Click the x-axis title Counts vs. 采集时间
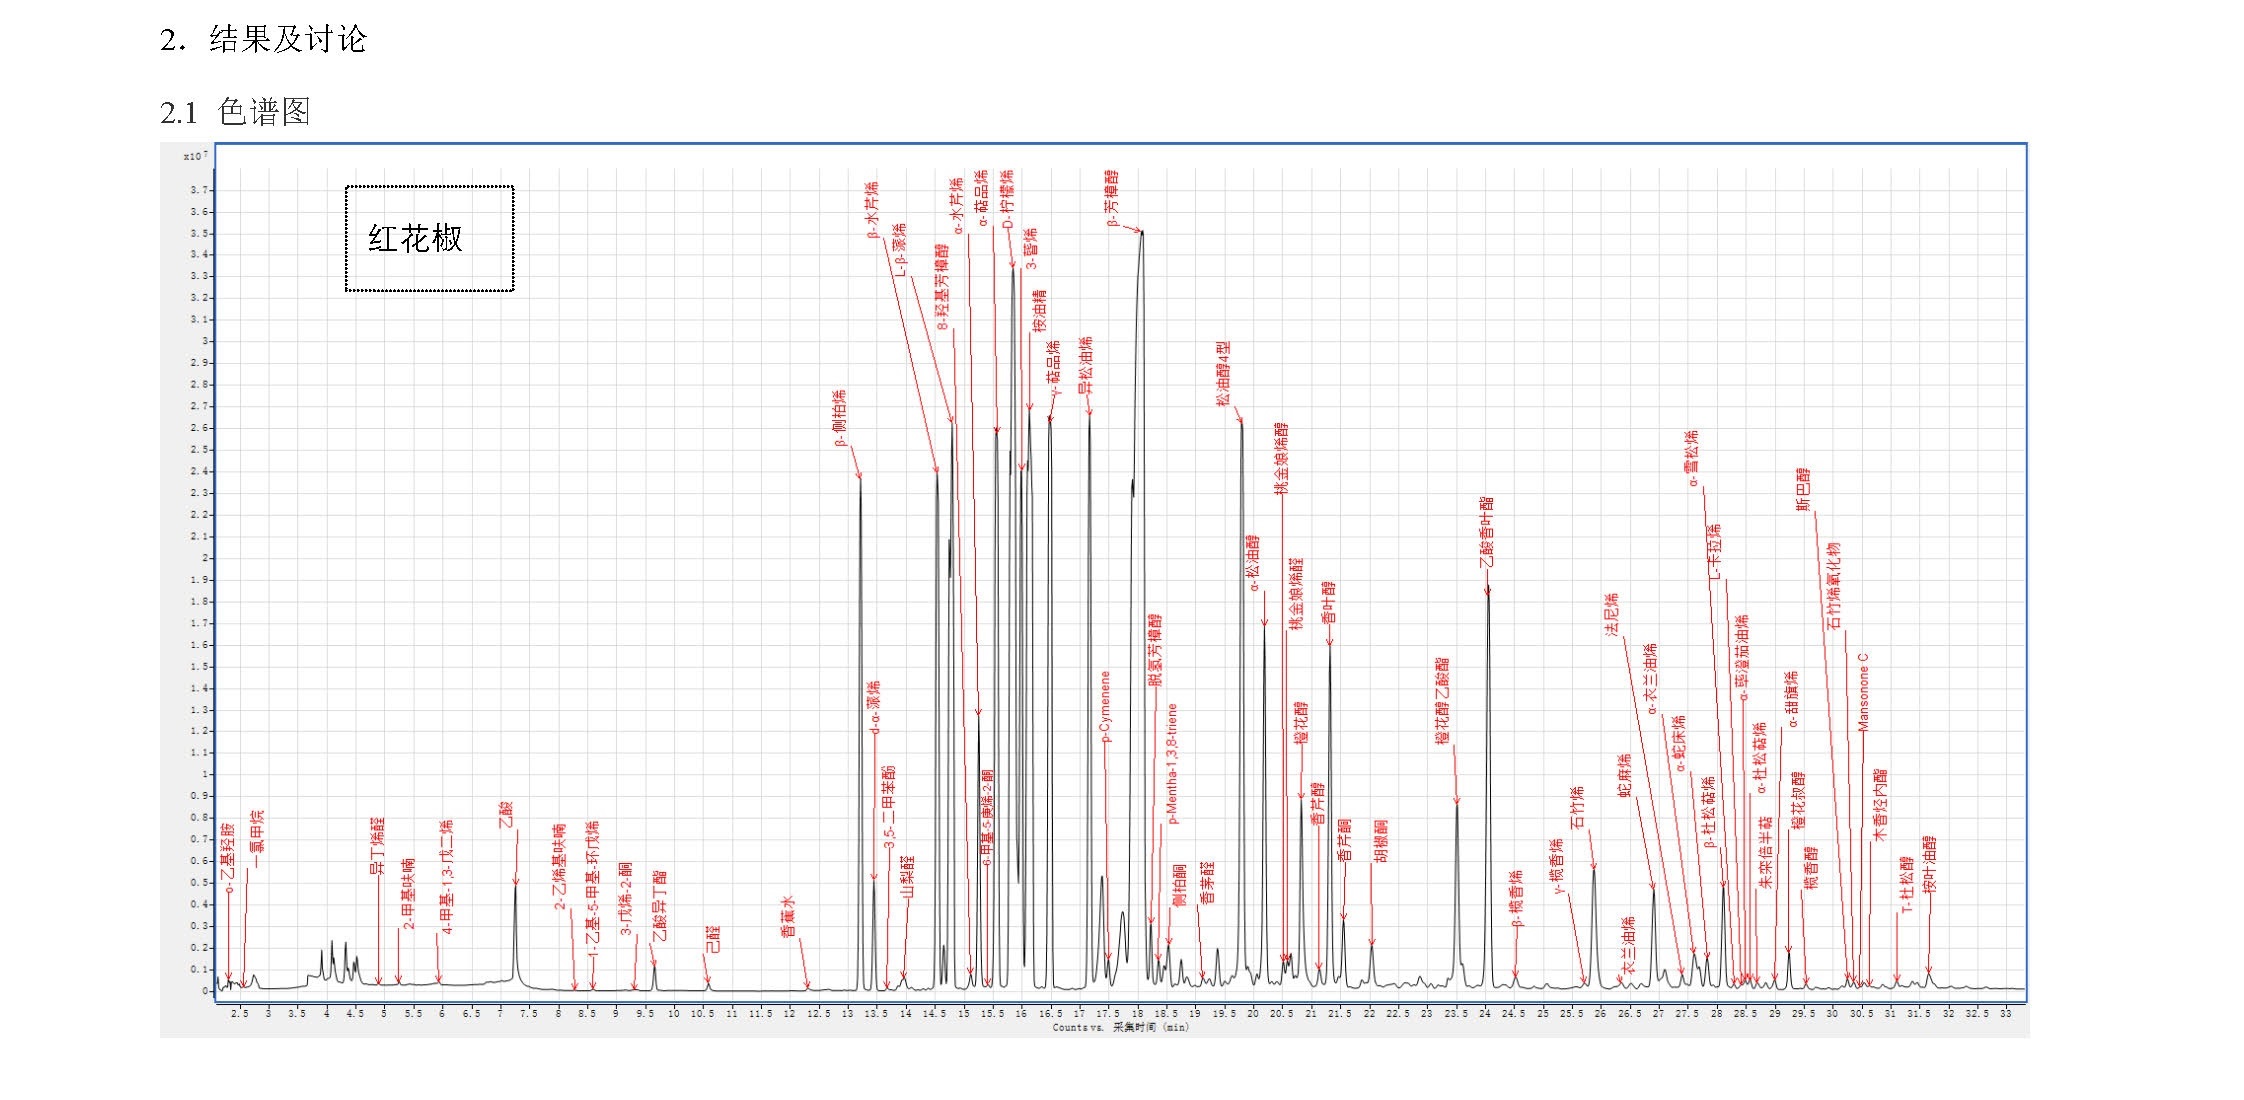2244x1100 pixels. pos(1120,1027)
